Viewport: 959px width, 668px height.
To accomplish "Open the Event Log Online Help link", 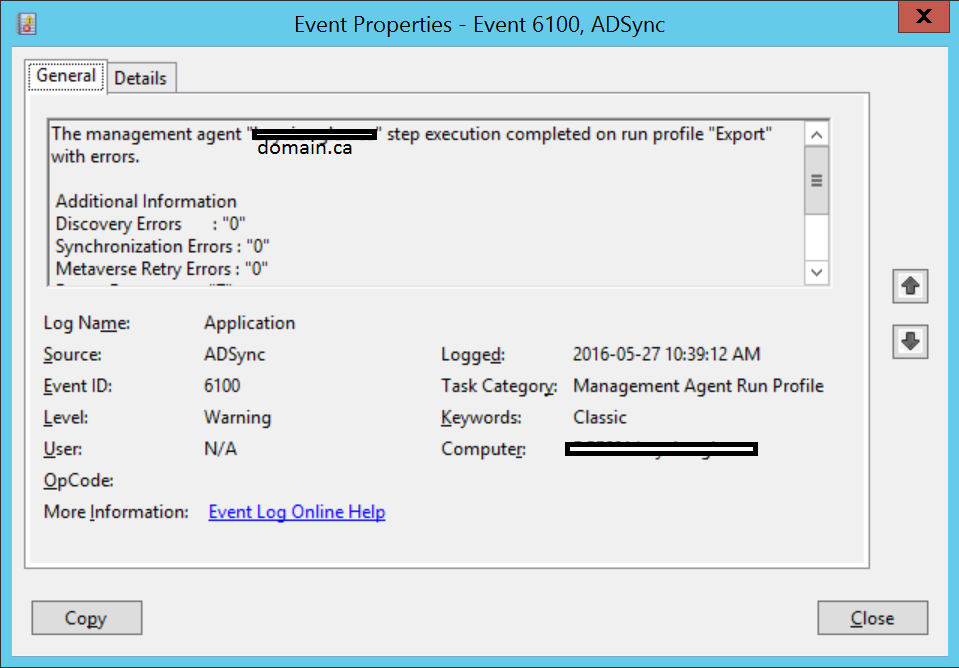I will pyautogui.click(x=297, y=512).
